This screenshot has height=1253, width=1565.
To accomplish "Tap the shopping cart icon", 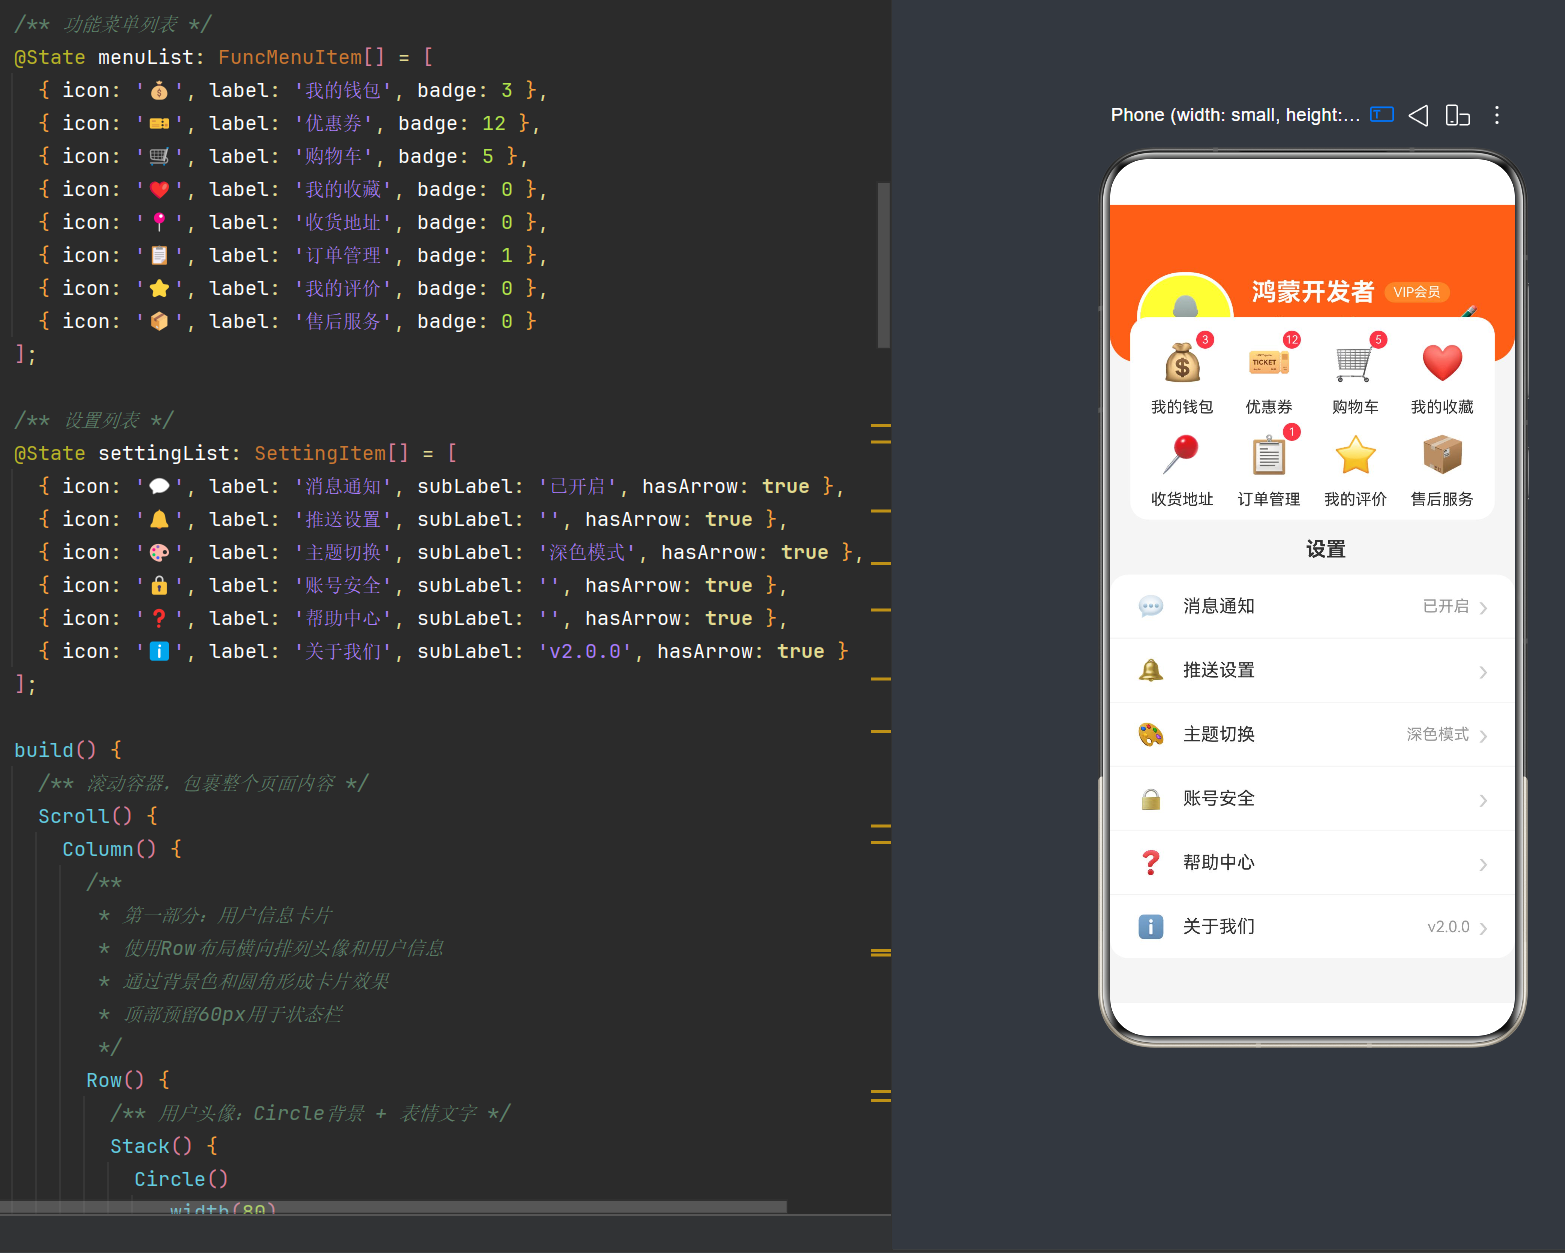I will click(x=1355, y=363).
